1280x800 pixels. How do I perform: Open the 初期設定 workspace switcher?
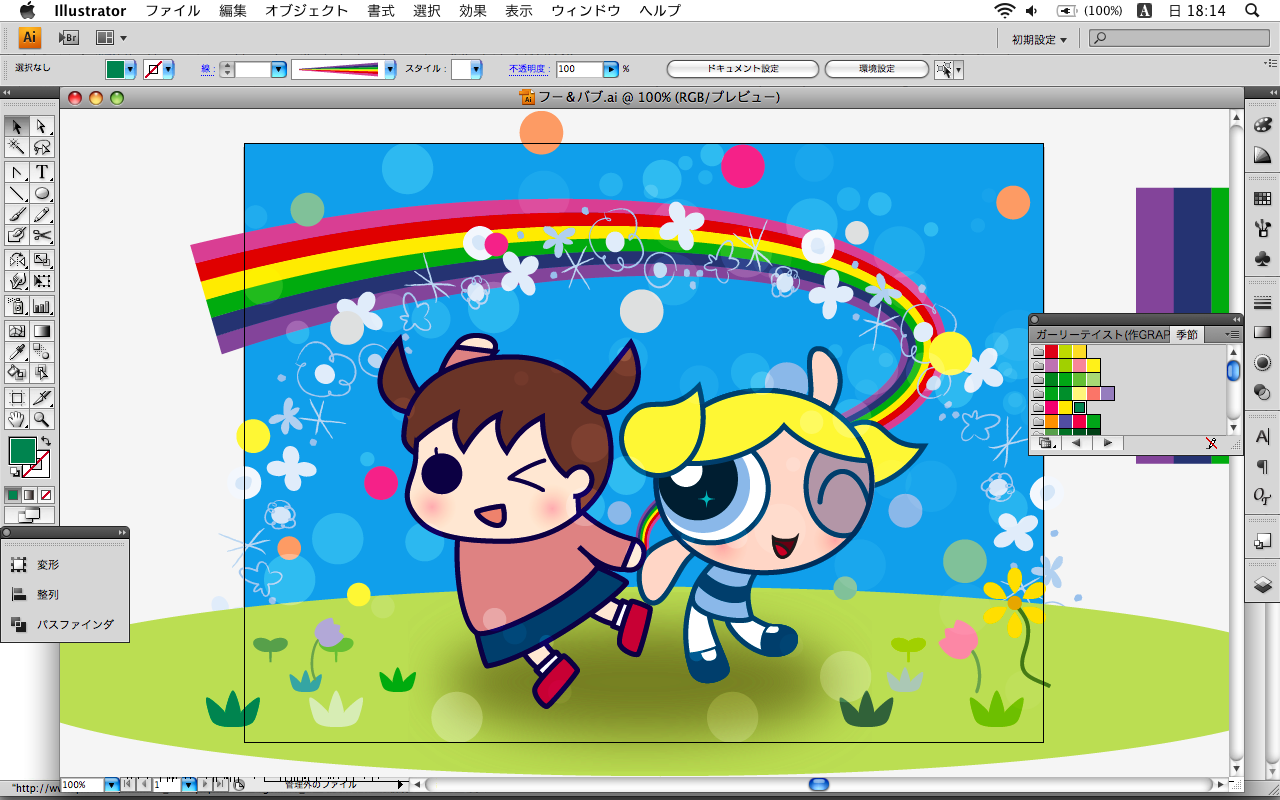click(1038, 39)
